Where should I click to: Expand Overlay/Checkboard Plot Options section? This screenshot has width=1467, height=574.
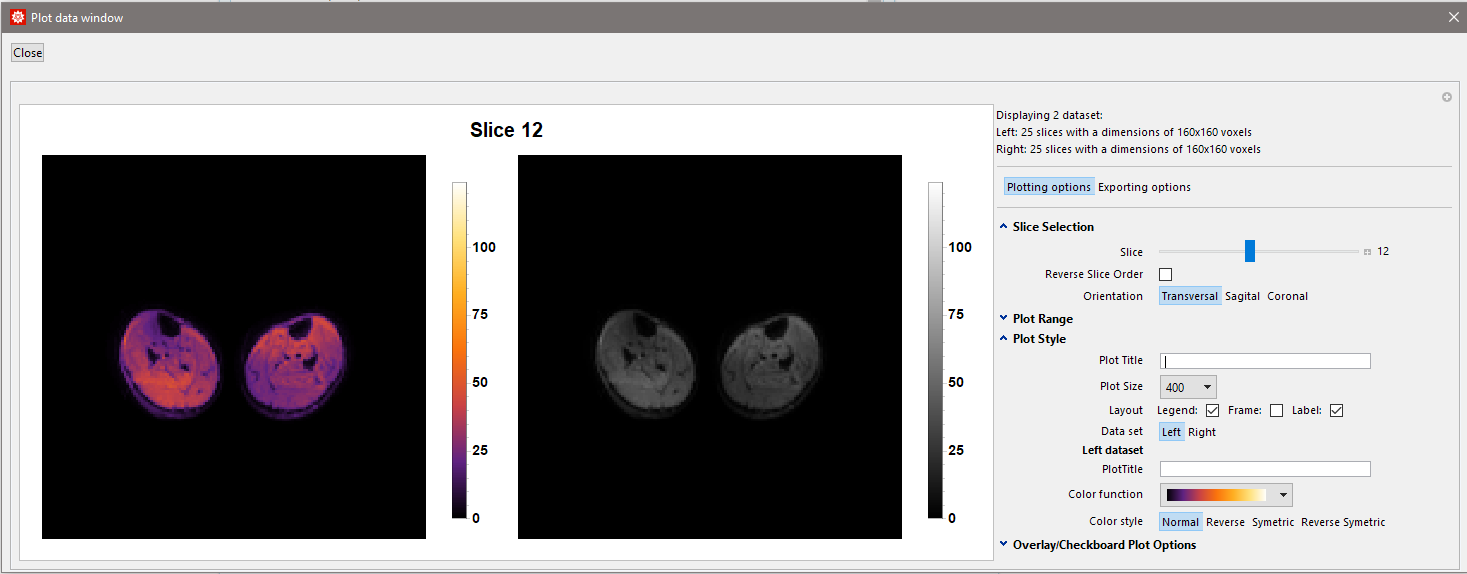[1098, 545]
